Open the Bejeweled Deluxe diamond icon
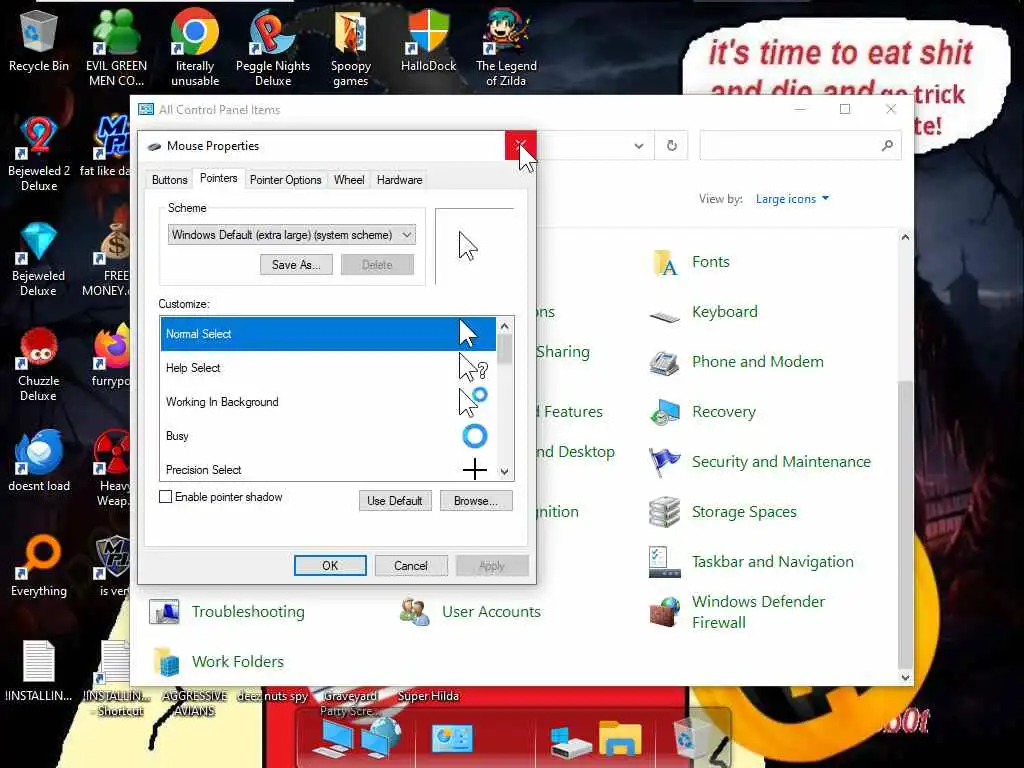The width and height of the screenshot is (1024, 768). click(39, 259)
